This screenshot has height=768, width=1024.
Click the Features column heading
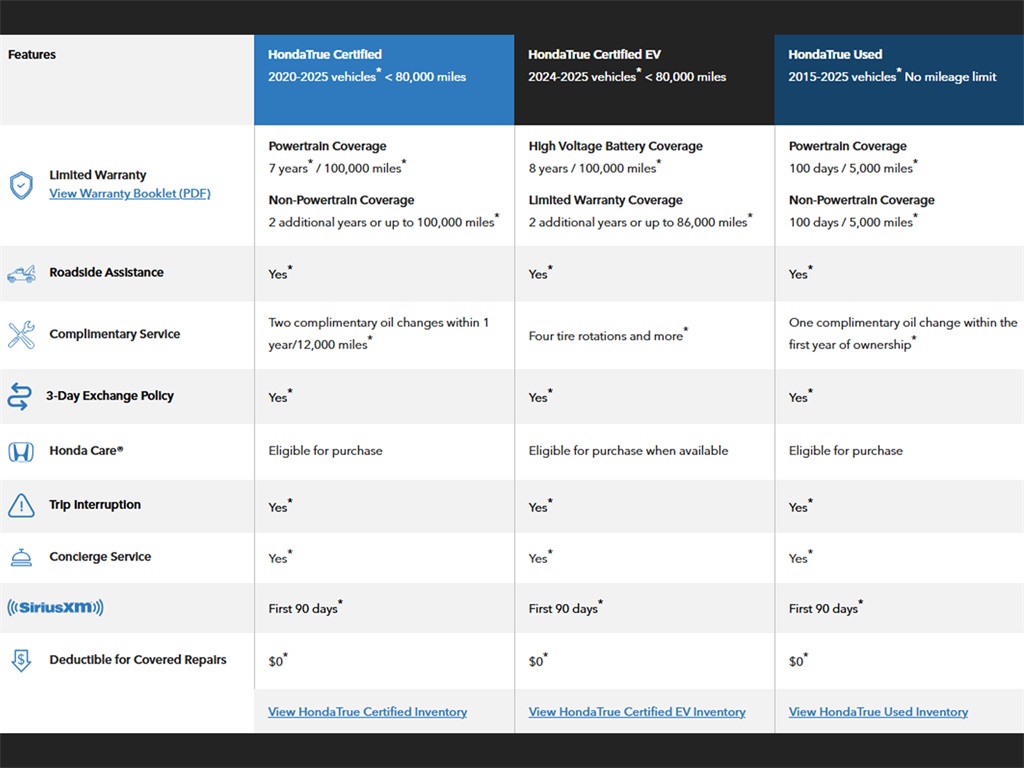[x=32, y=55]
